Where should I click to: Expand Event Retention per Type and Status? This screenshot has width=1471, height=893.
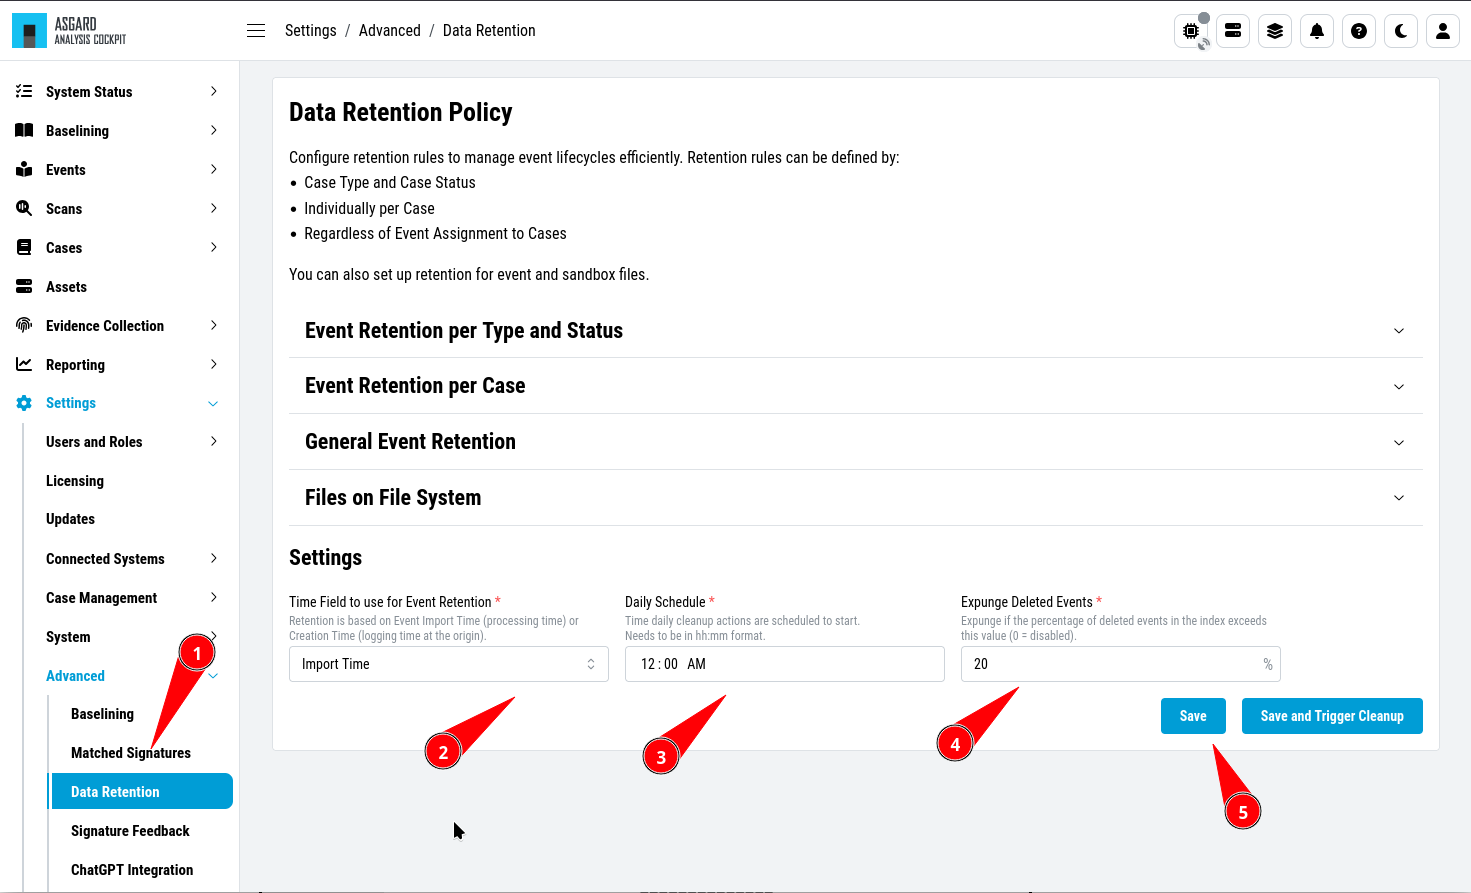856,331
